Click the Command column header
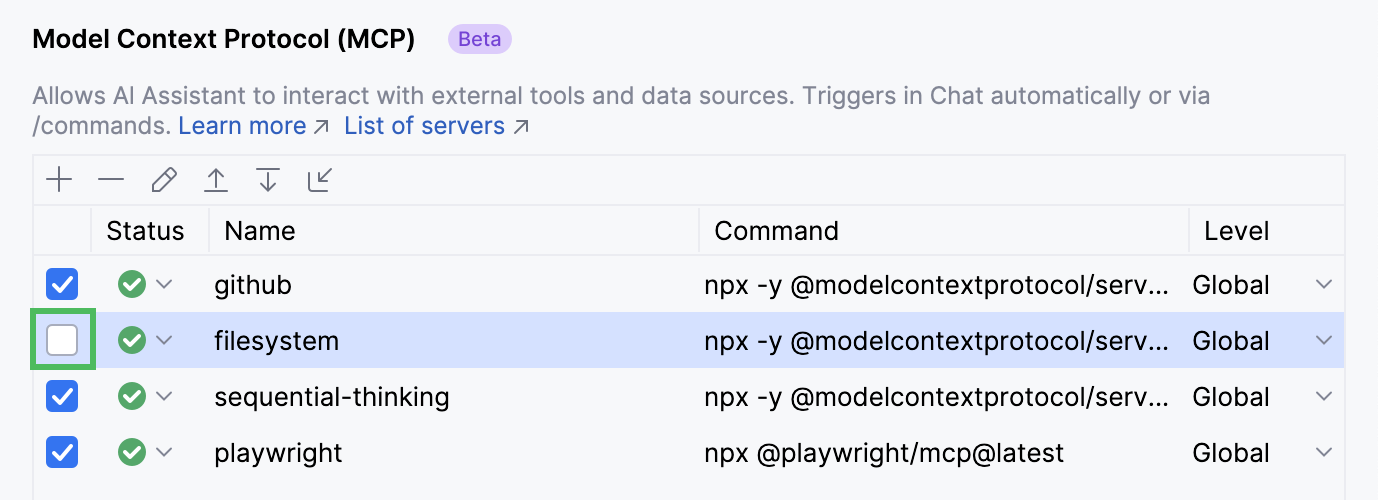1378x500 pixels. pyautogui.click(x=776, y=232)
